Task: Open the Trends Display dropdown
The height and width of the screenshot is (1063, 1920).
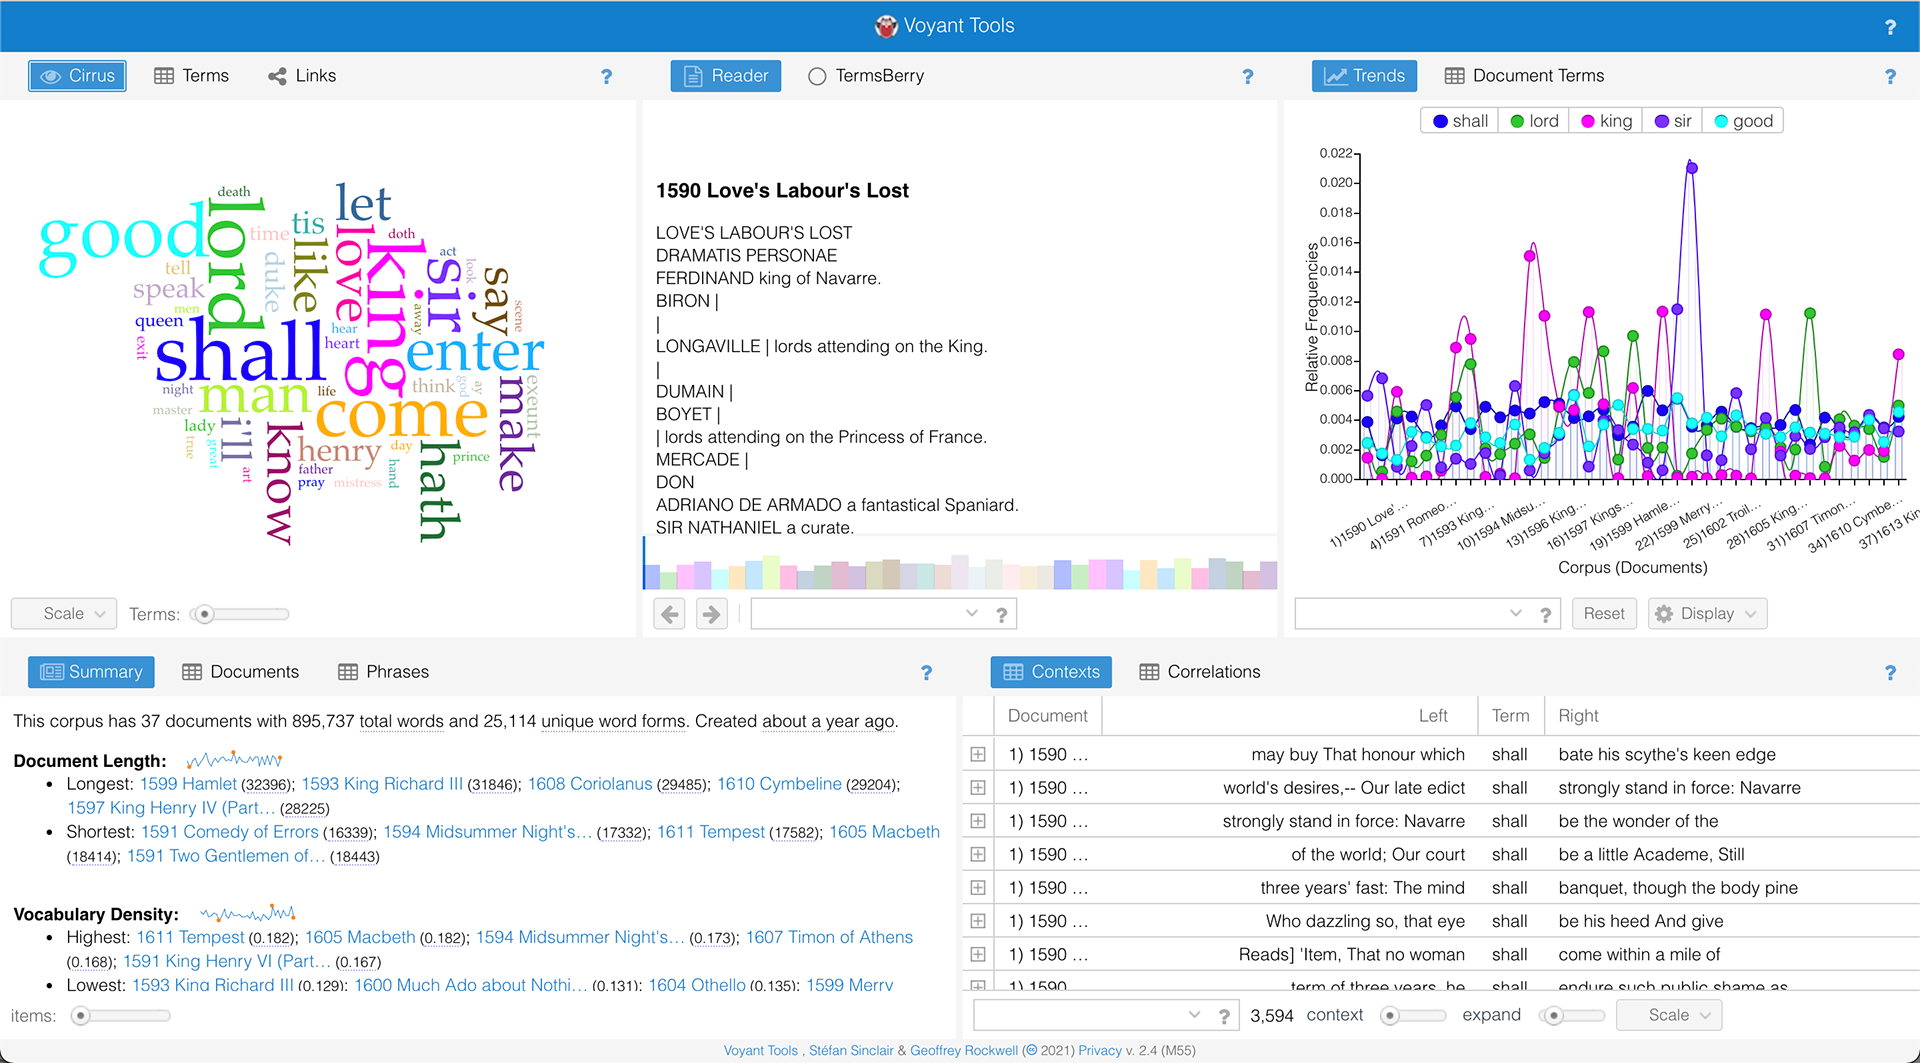Action: coord(1707,613)
